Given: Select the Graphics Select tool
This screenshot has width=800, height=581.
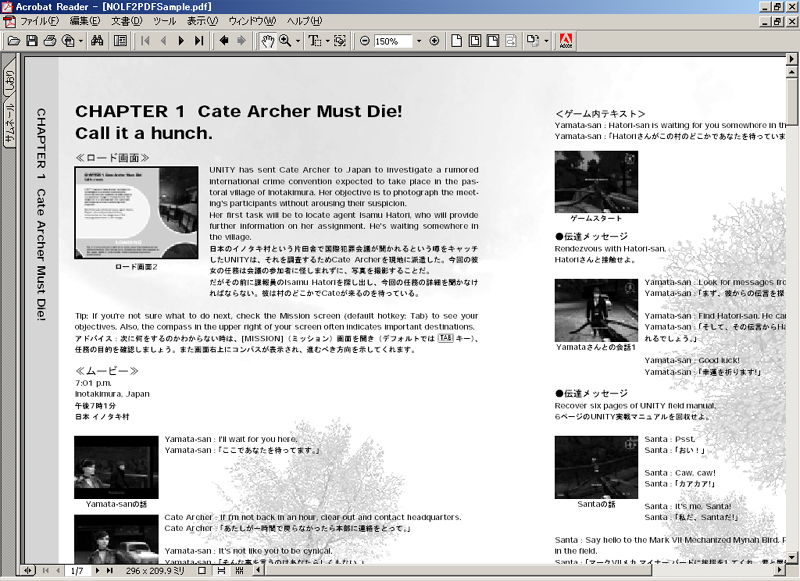Looking at the screenshot, I should (340, 41).
